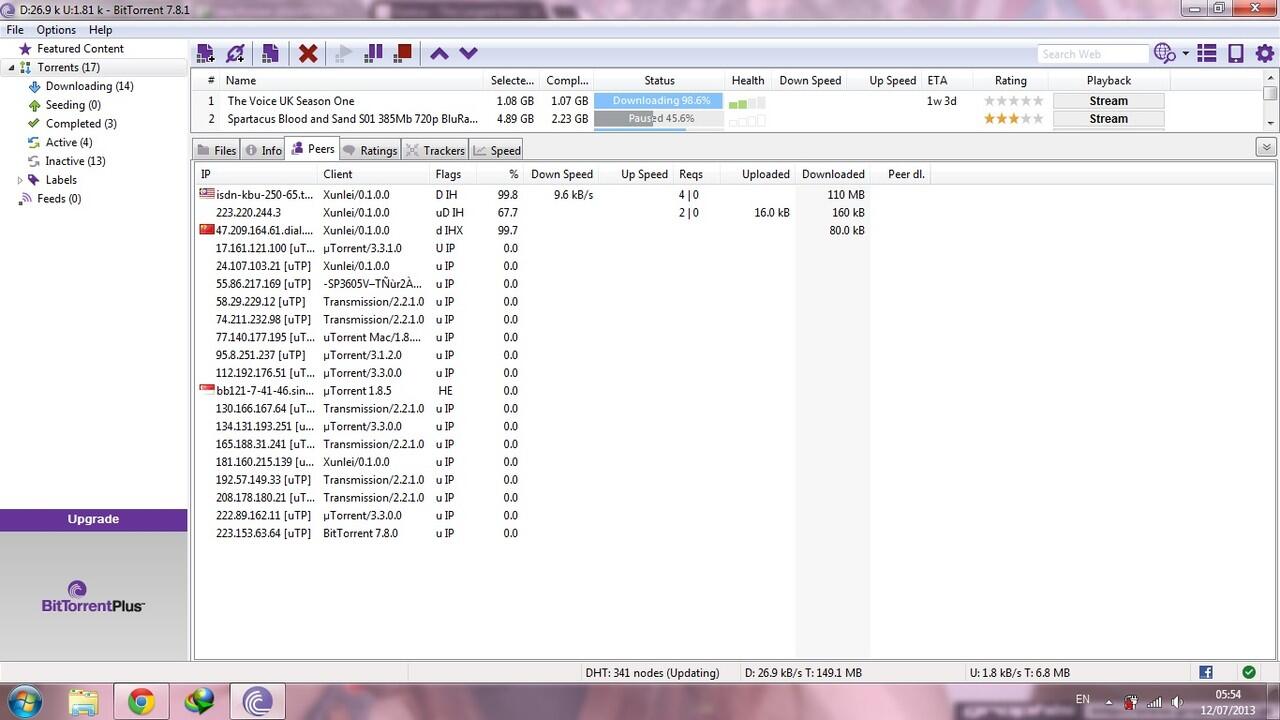Viewport: 1280px width, 720px height.
Task: Open the File menu
Action: 15,30
